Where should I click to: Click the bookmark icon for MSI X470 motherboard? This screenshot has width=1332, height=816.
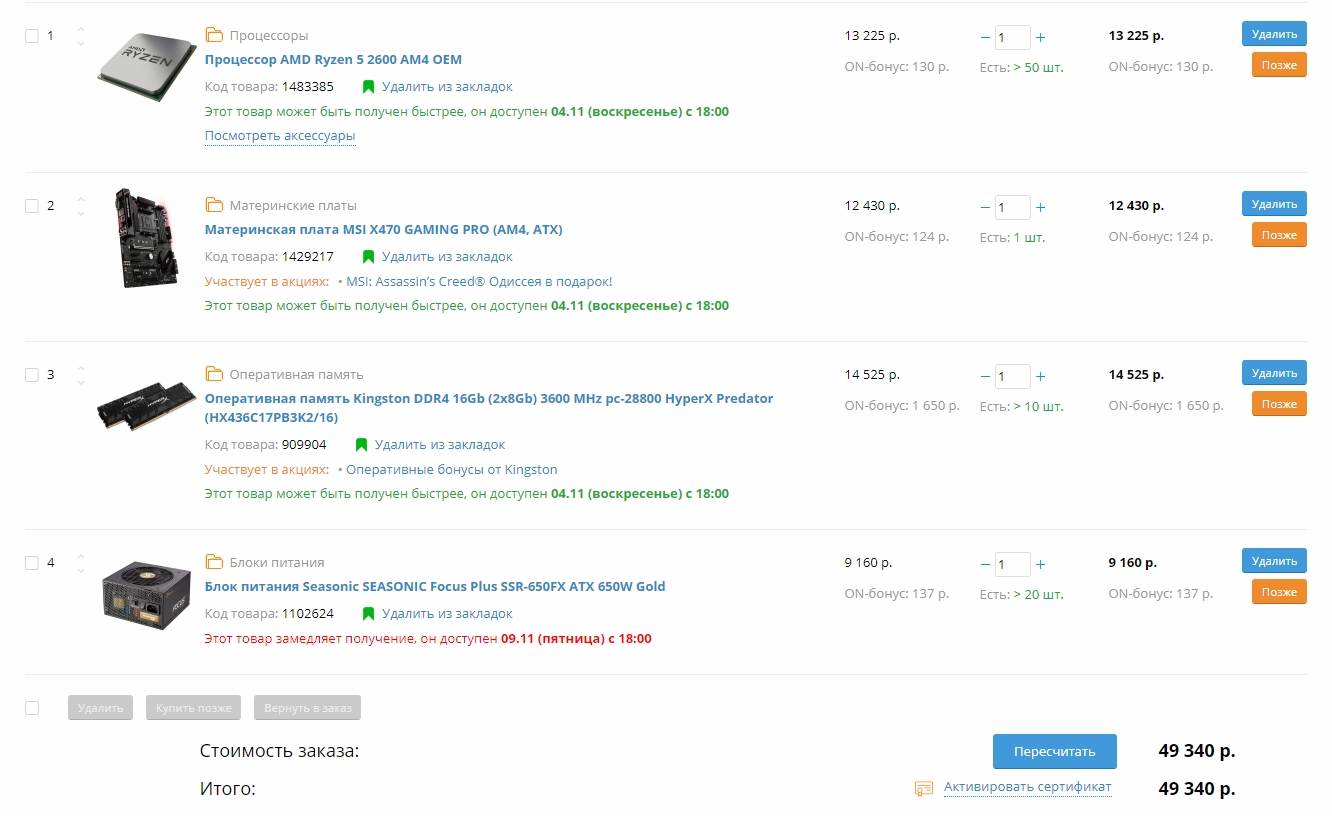click(368, 257)
